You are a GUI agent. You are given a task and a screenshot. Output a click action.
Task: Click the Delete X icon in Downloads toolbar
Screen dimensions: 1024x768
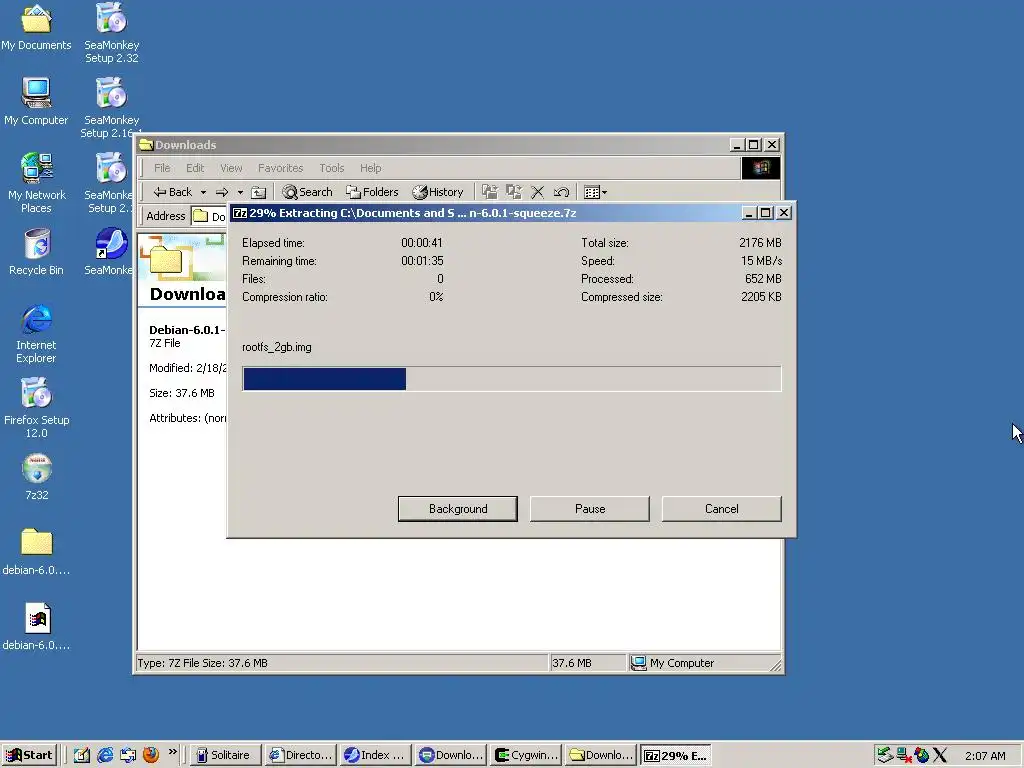click(x=537, y=192)
